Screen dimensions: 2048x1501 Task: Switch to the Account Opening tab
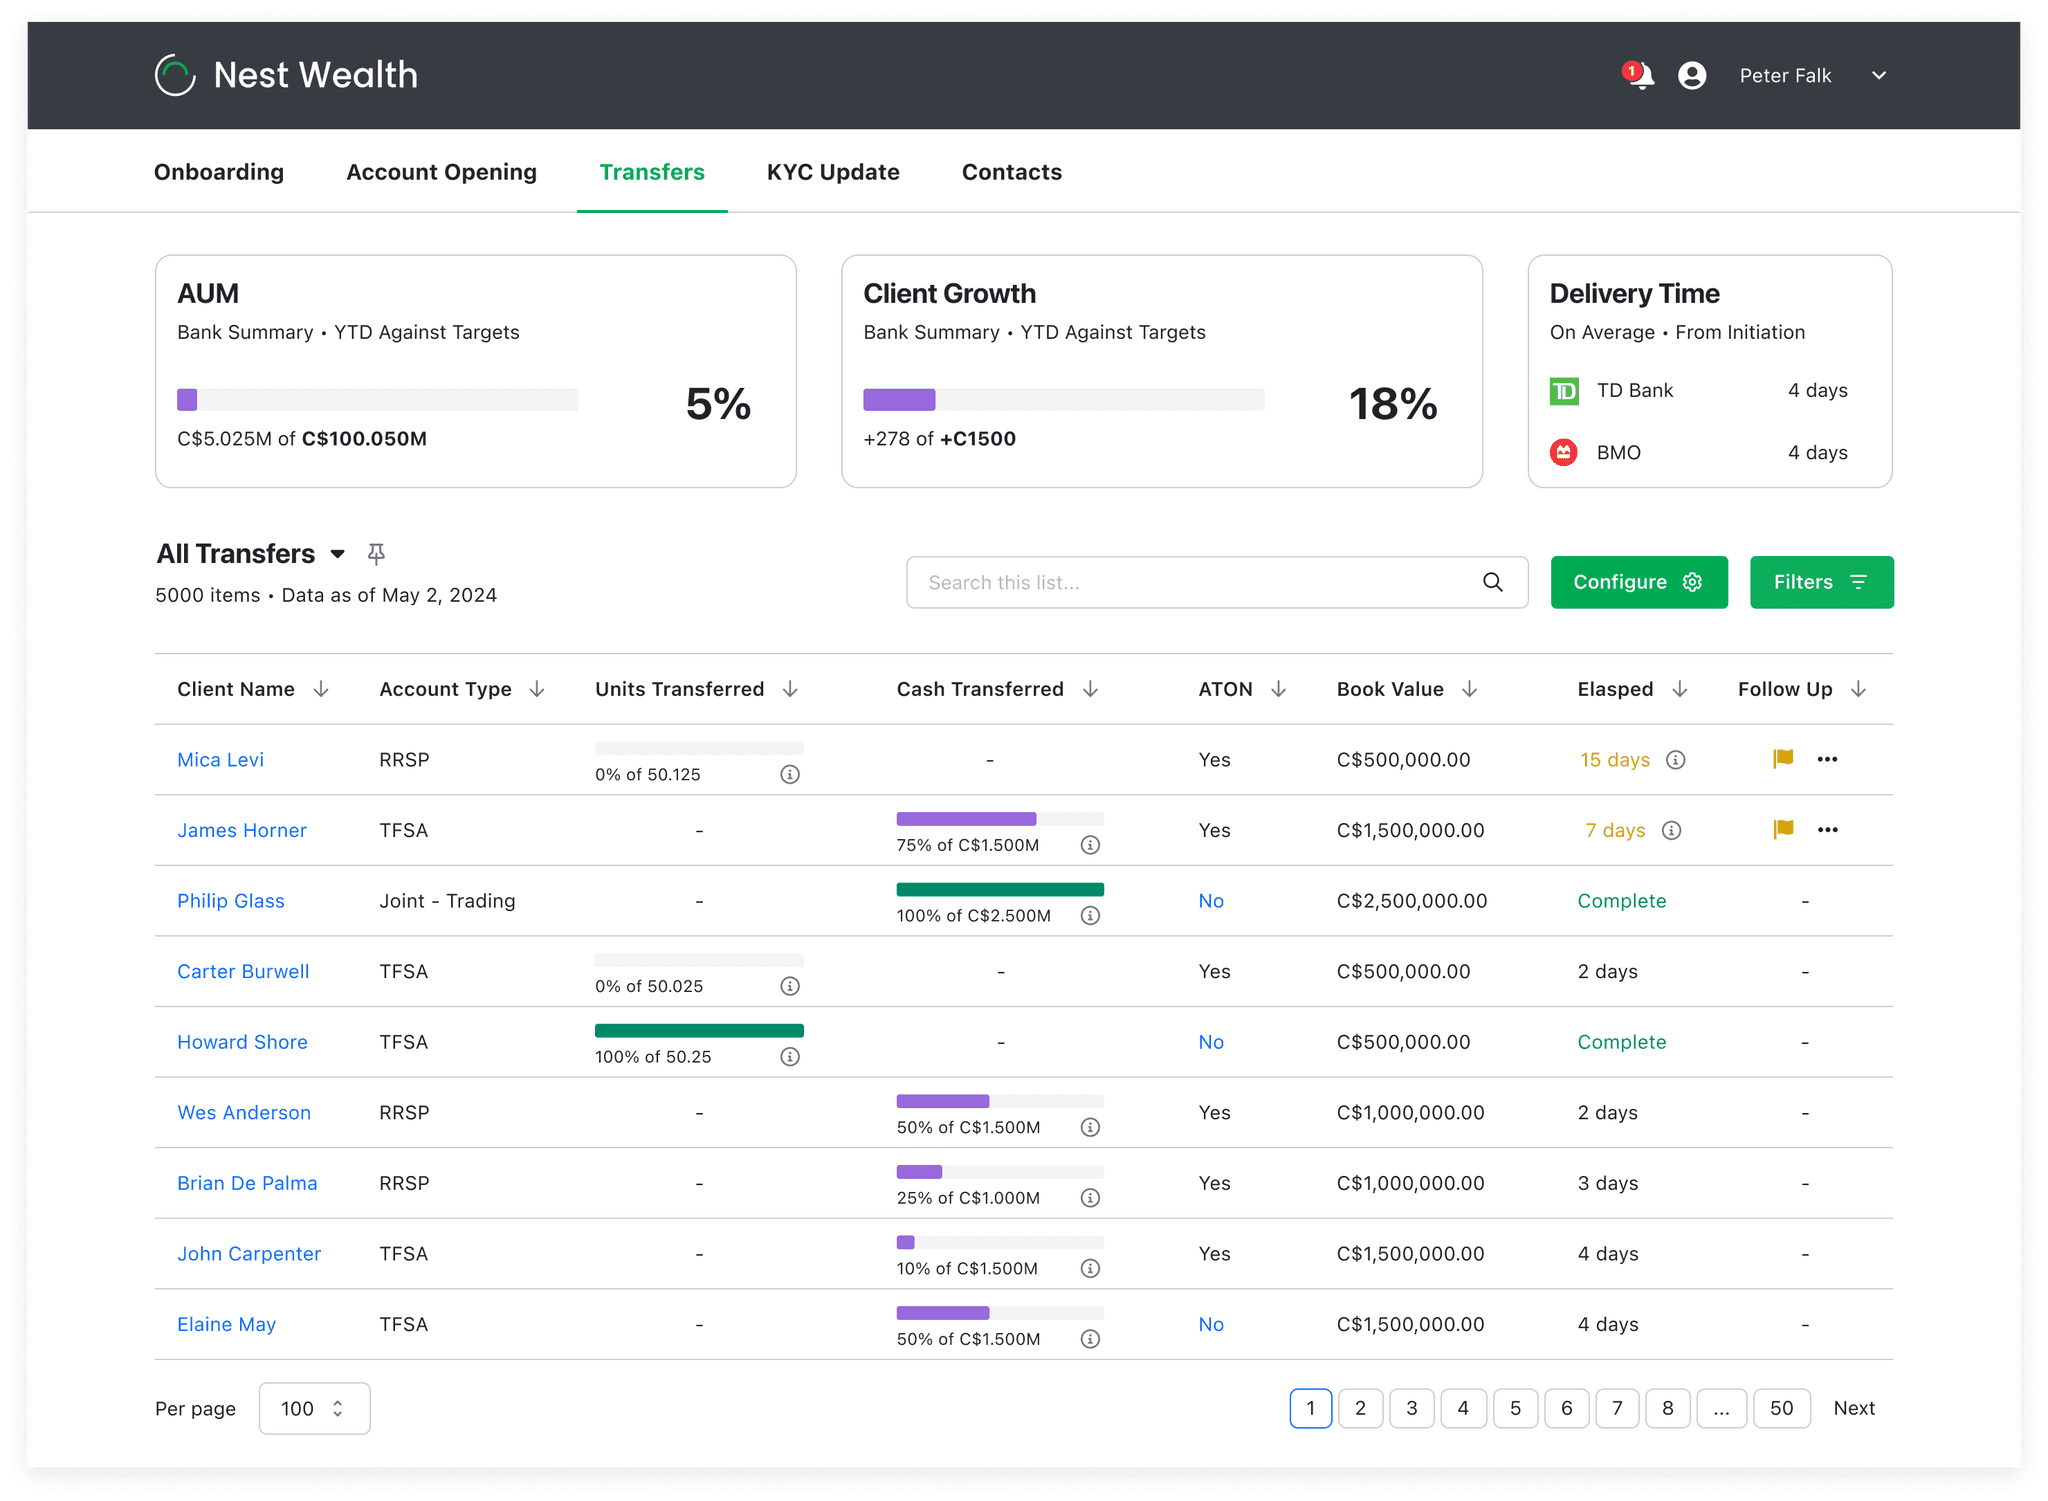(x=441, y=172)
